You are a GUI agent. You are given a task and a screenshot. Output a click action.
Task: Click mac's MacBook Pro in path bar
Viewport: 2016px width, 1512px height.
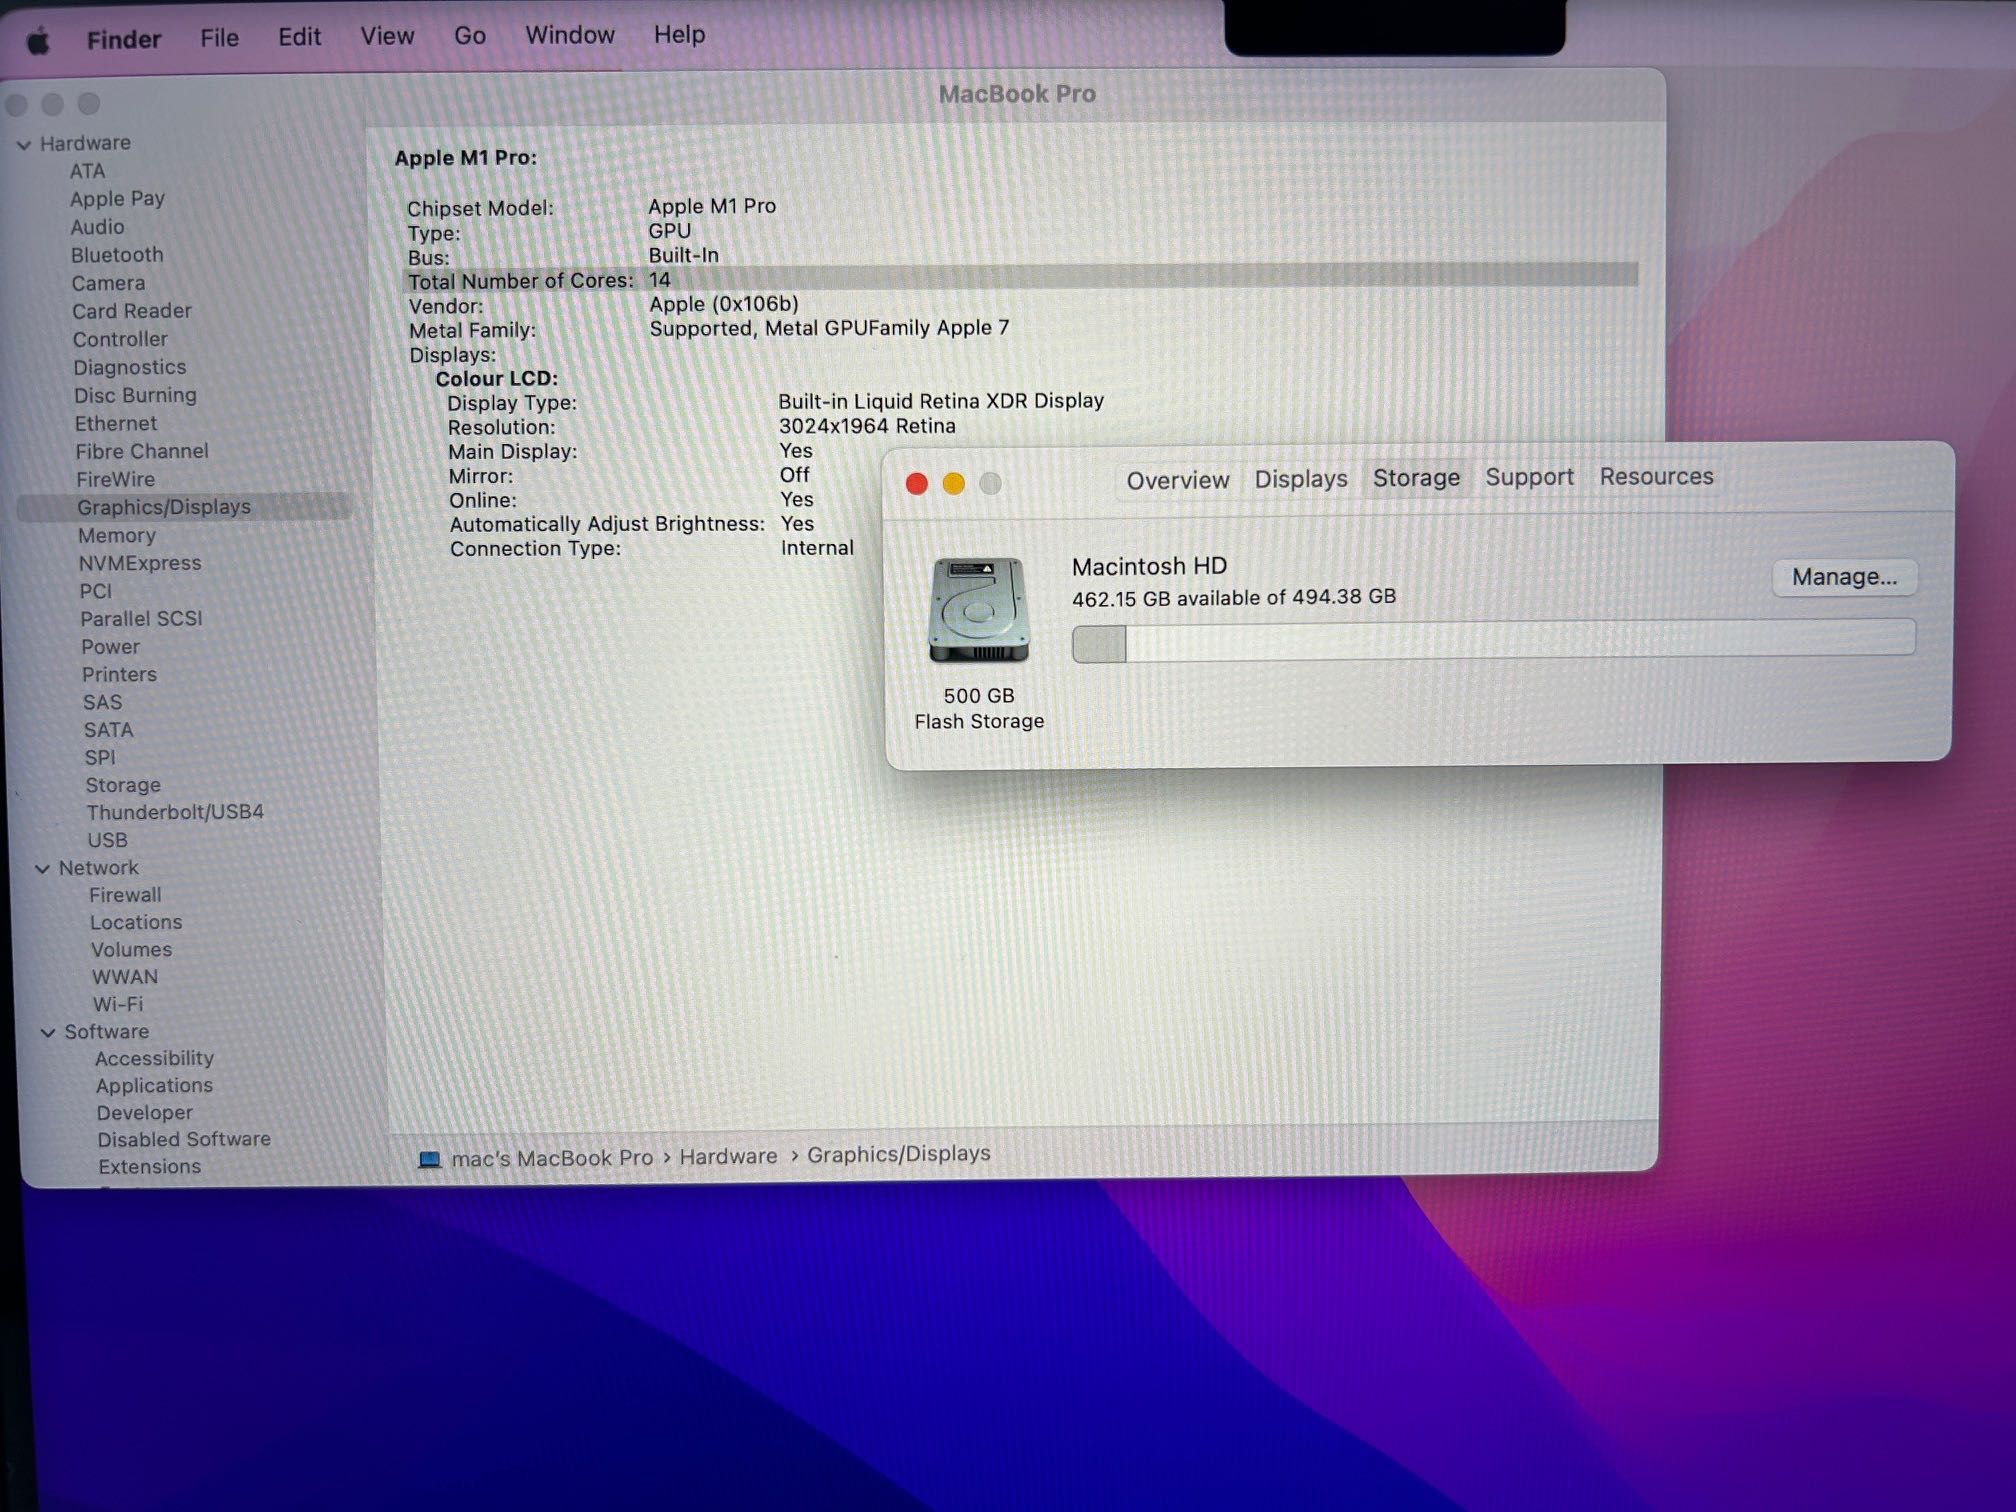tap(552, 1158)
